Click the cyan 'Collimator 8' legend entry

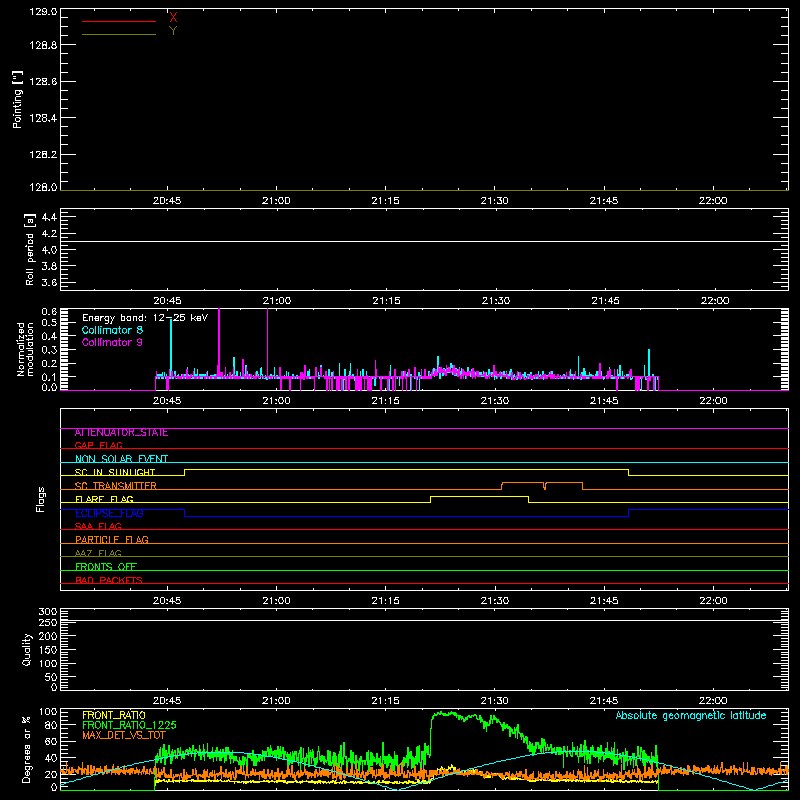pyautogui.click(x=112, y=330)
